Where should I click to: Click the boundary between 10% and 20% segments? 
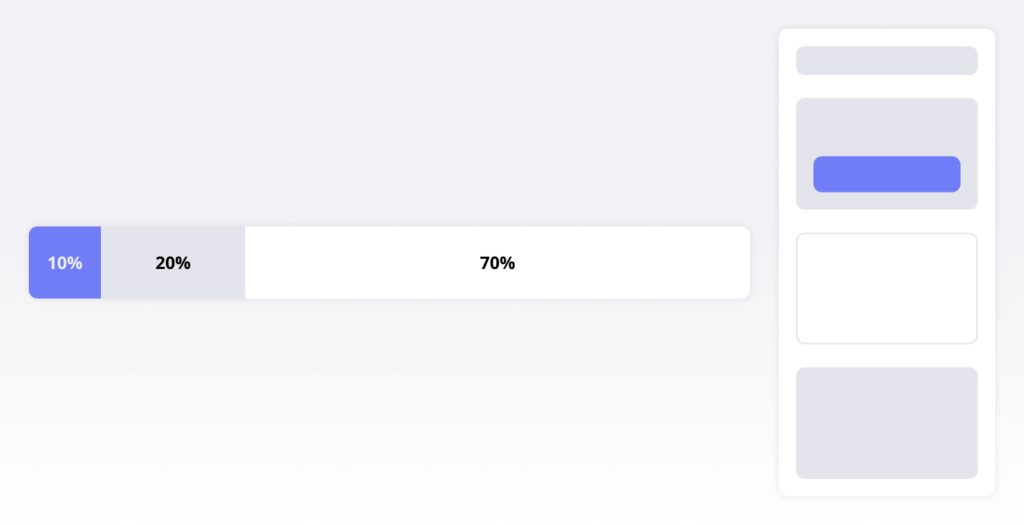[x=101, y=262]
